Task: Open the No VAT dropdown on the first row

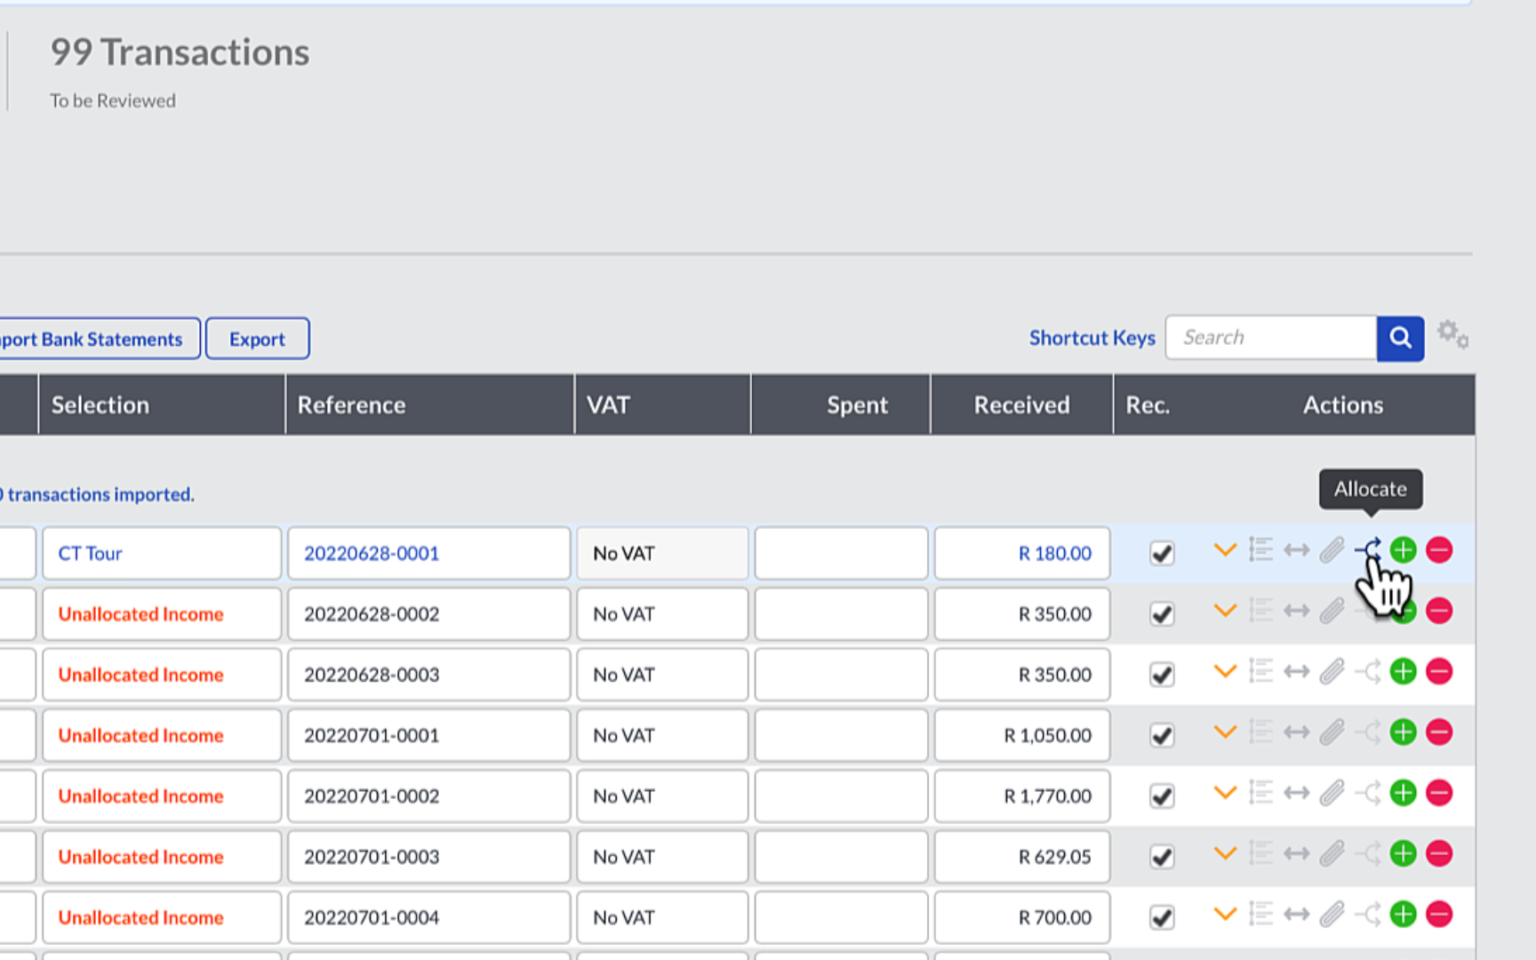Action: (662, 553)
